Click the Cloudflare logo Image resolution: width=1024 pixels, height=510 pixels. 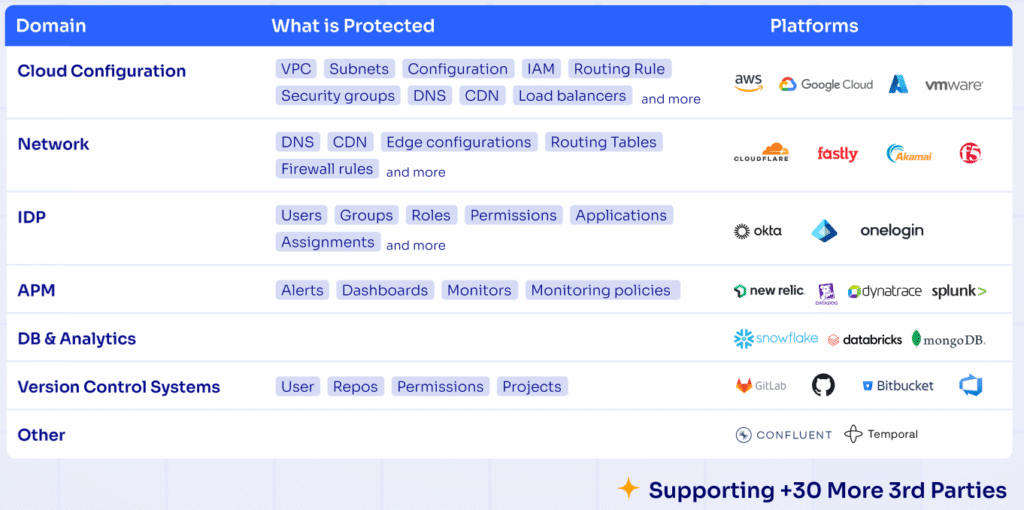[761, 153]
